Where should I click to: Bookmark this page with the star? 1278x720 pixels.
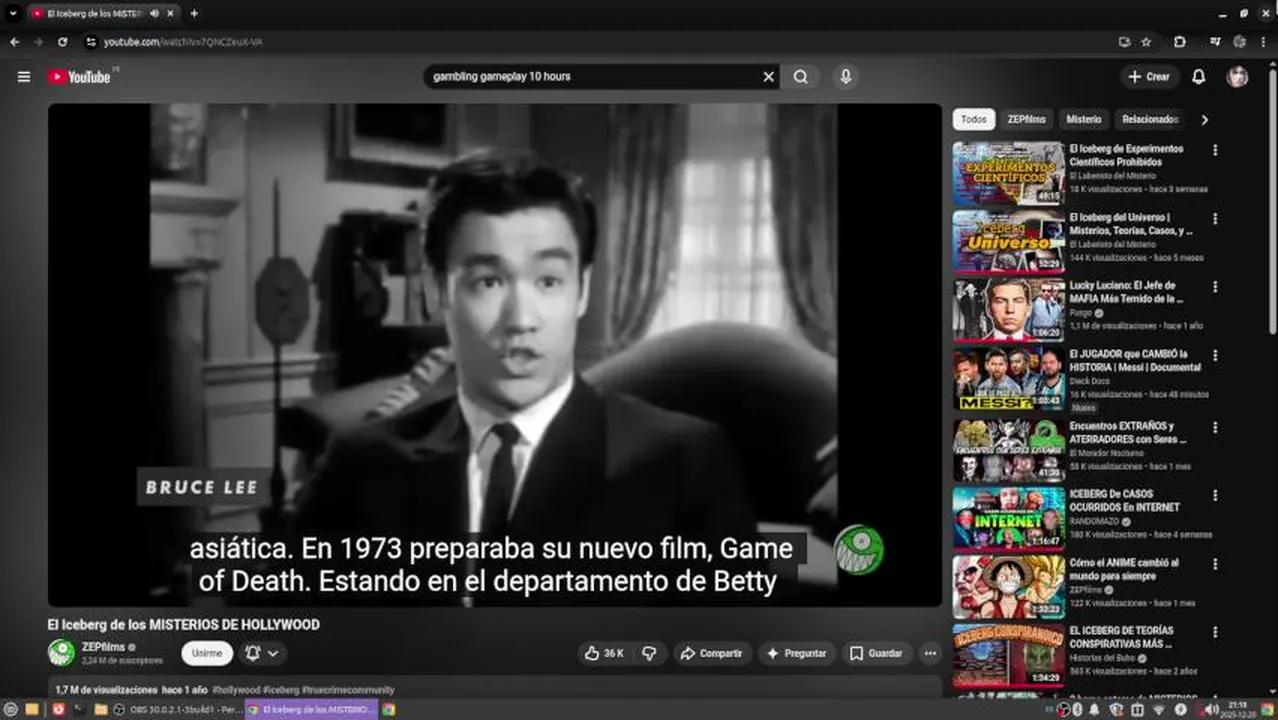coord(1146,42)
